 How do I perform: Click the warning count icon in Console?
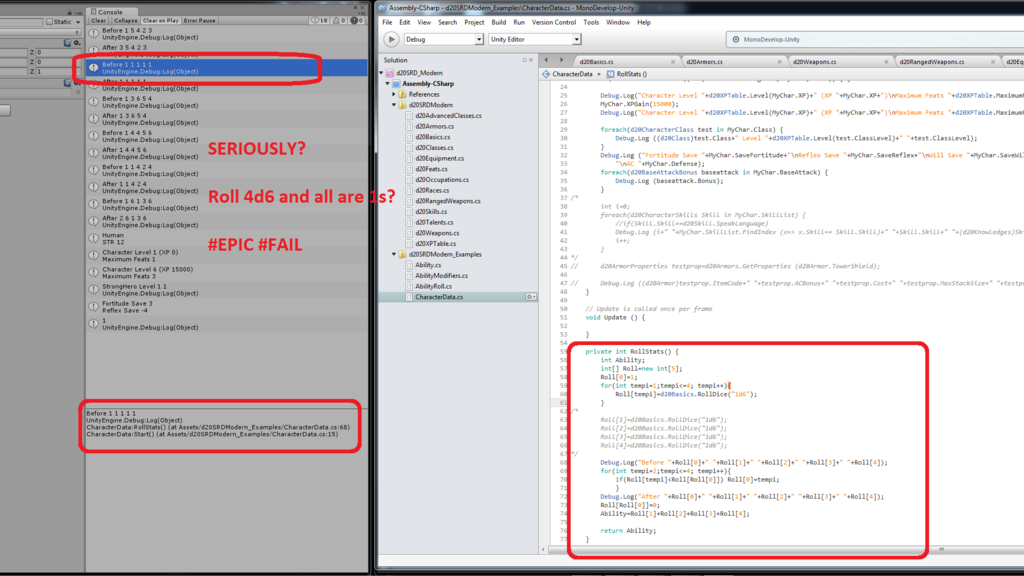coord(336,21)
